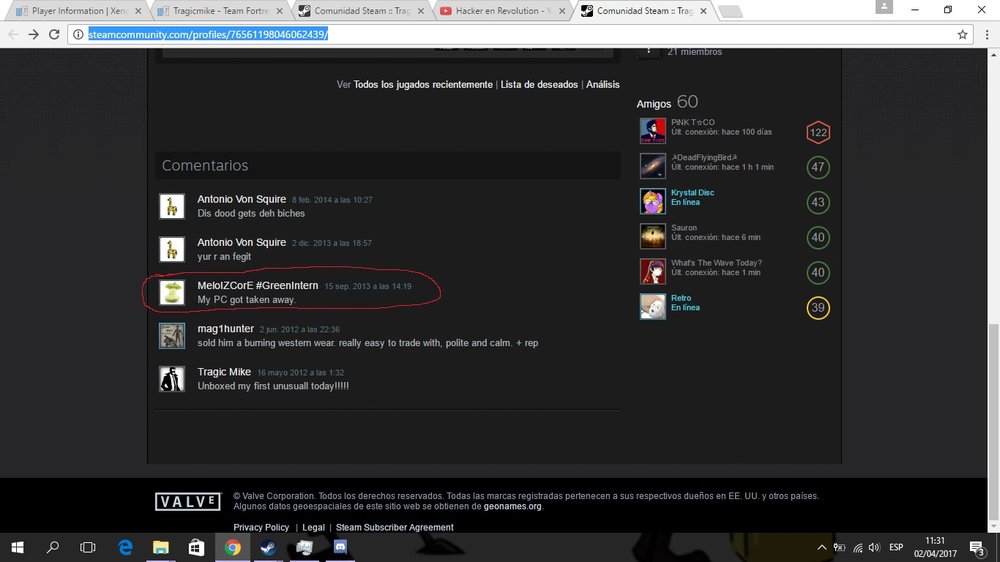Open friend What's The Wave Today? profile
The height and width of the screenshot is (562, 1000).
click(716, 263)
